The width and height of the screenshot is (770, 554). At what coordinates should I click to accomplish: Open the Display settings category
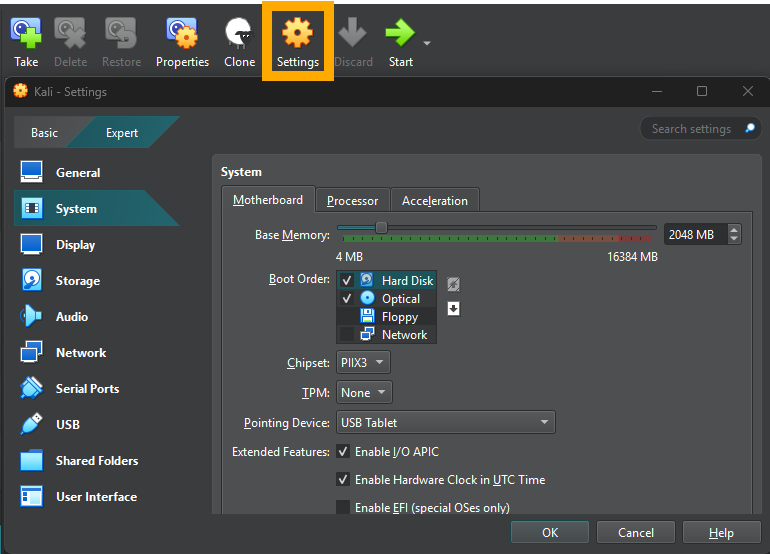pyautogui.click(x=96, y=245)
